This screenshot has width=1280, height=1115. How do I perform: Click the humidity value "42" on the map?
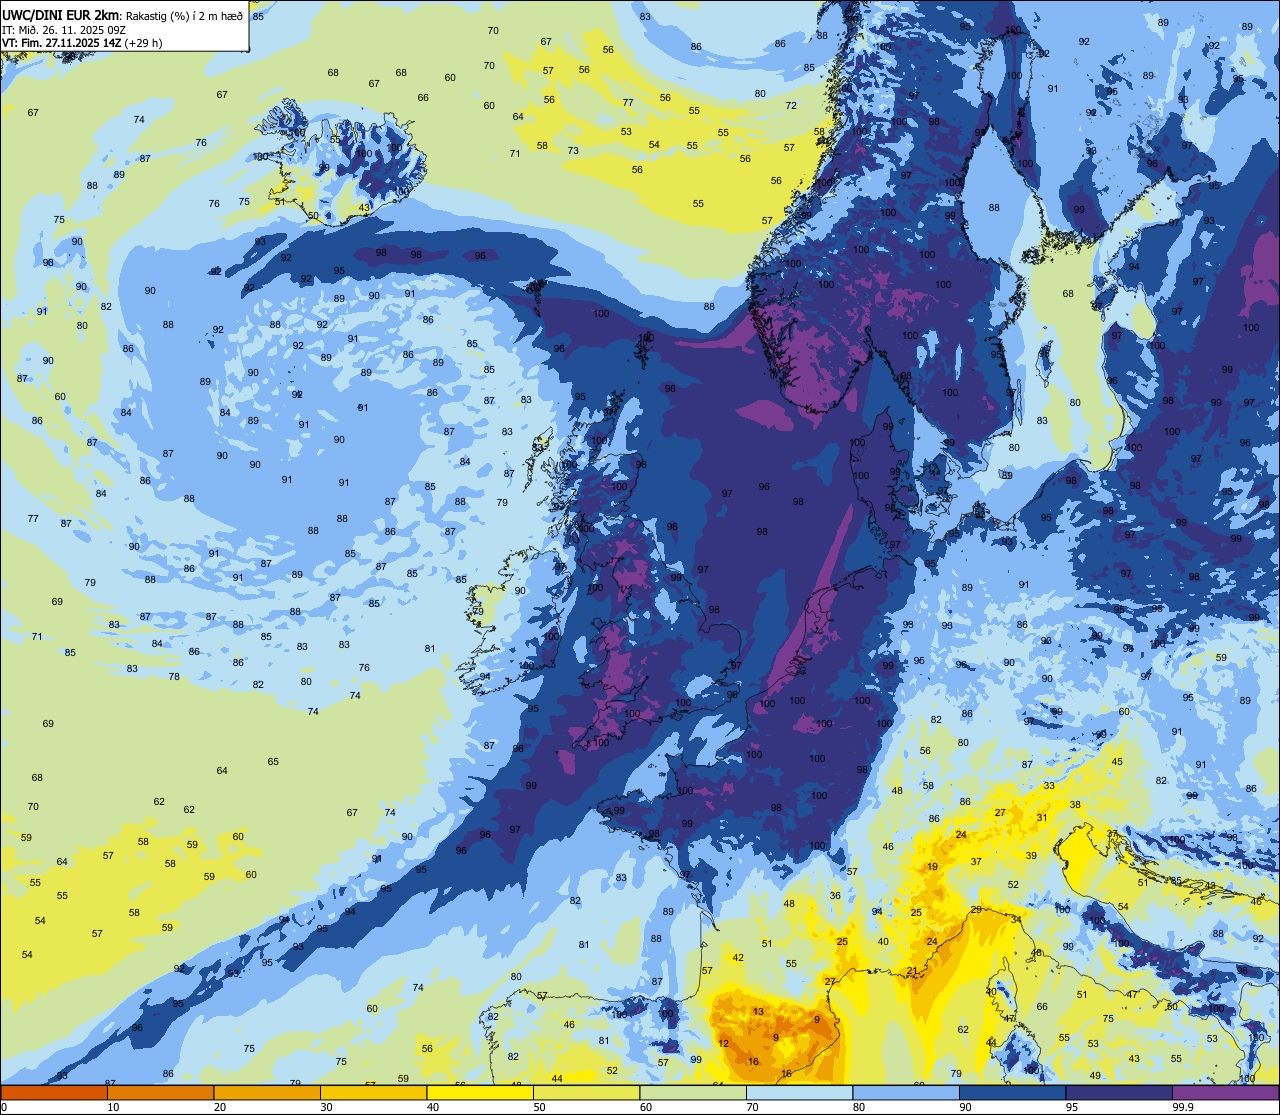pos(738,958)
